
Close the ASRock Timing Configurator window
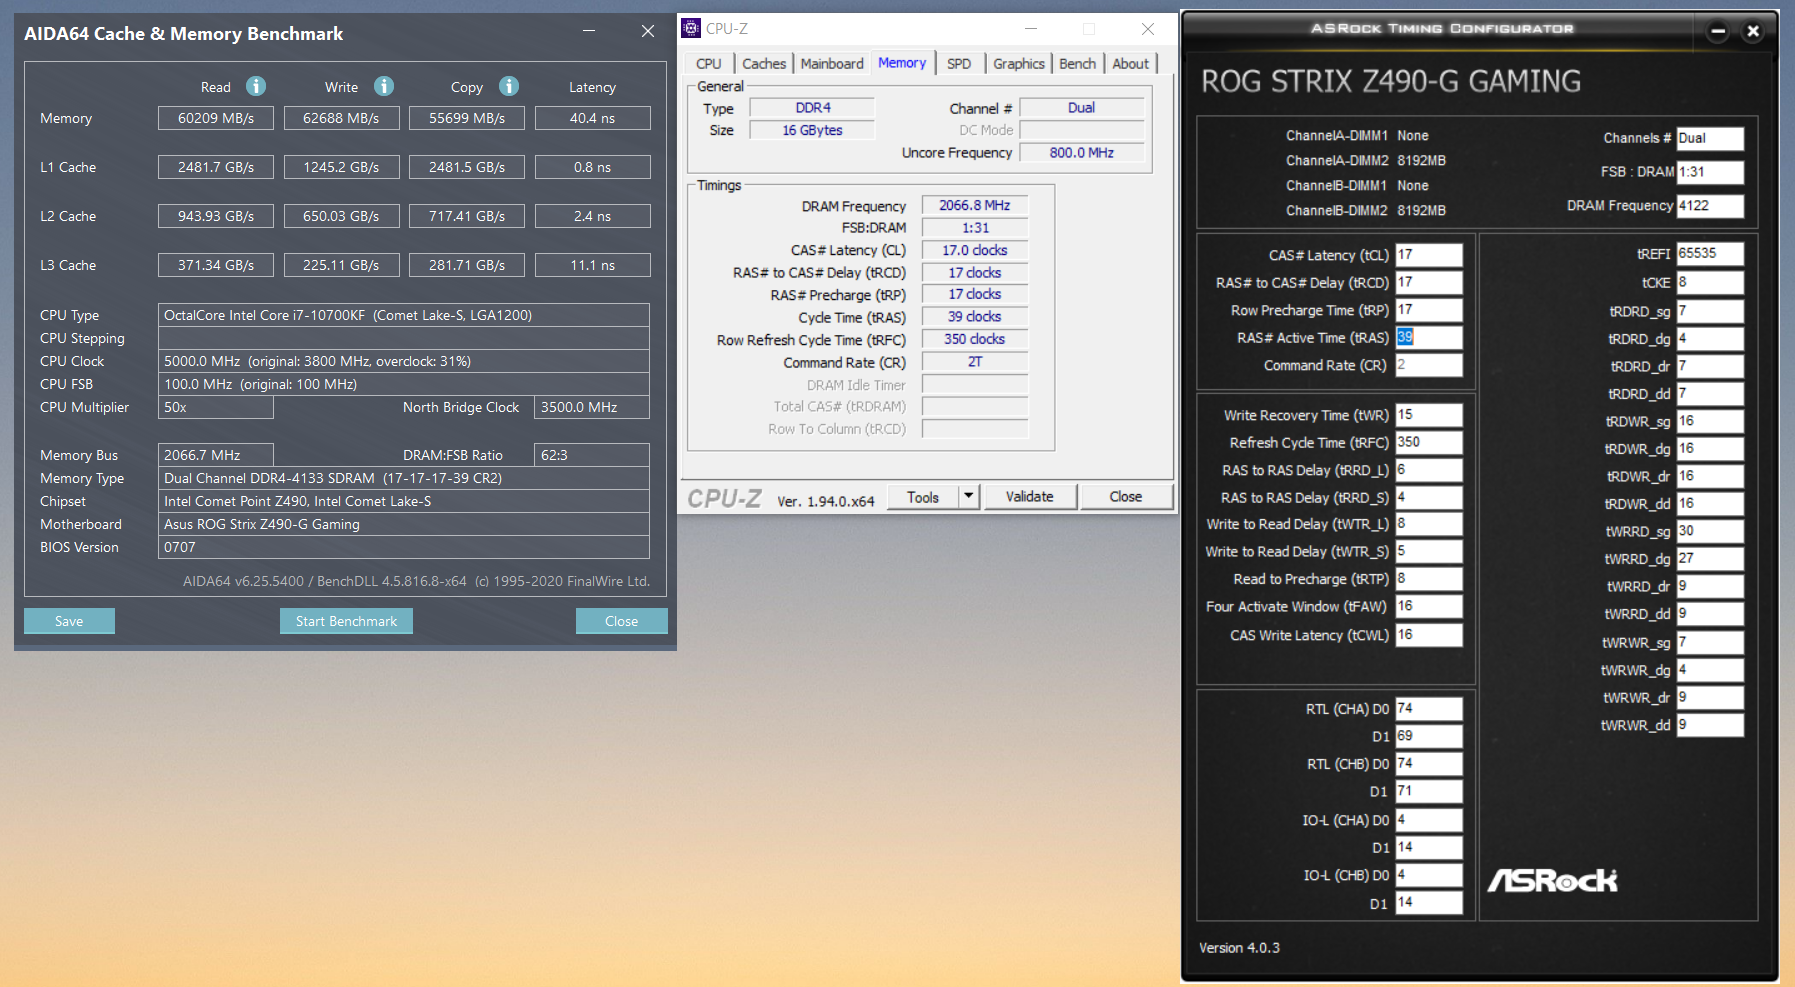(x=1753, y=31)
